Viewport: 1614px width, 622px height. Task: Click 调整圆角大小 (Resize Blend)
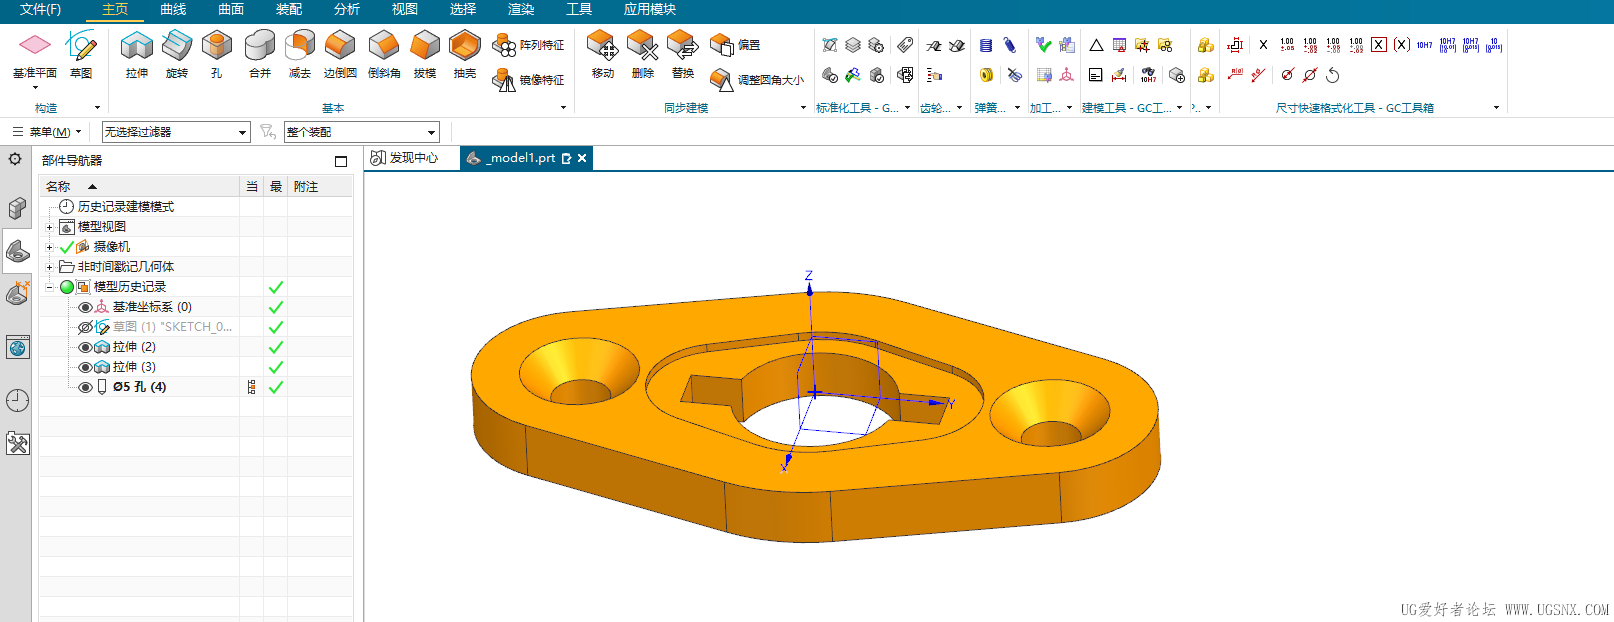pos(757,80)
